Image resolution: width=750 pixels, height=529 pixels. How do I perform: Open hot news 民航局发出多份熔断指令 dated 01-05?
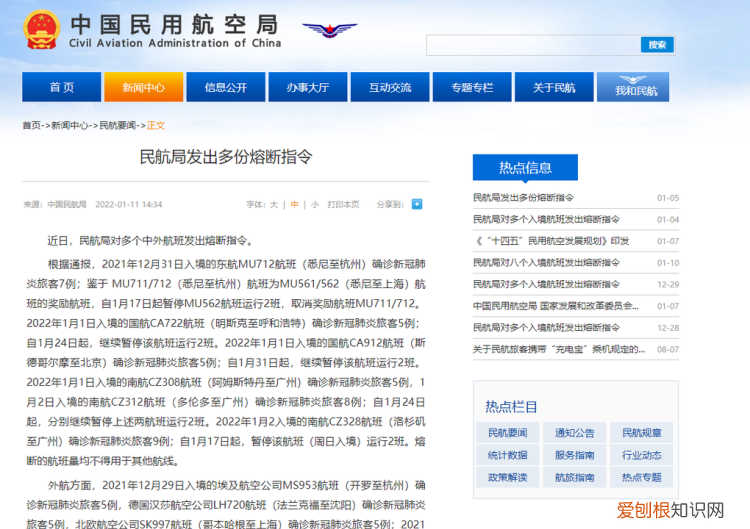tap(523, 198)
